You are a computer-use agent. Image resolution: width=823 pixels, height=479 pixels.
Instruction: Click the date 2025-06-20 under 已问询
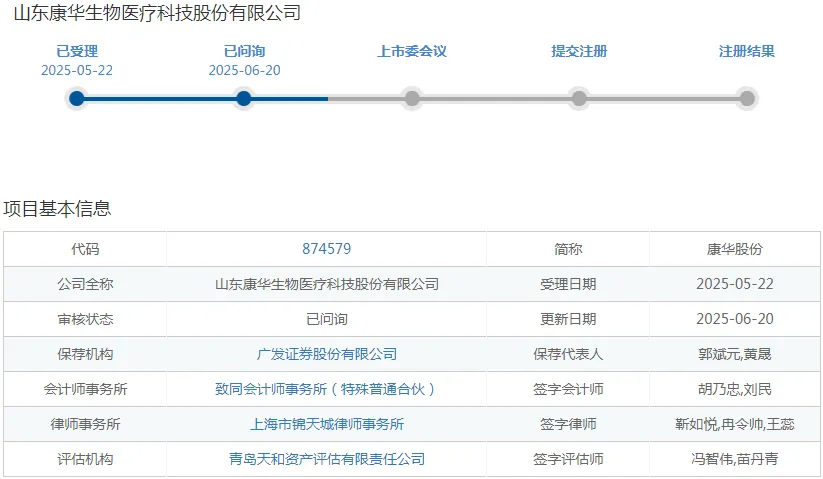(244, 70)
